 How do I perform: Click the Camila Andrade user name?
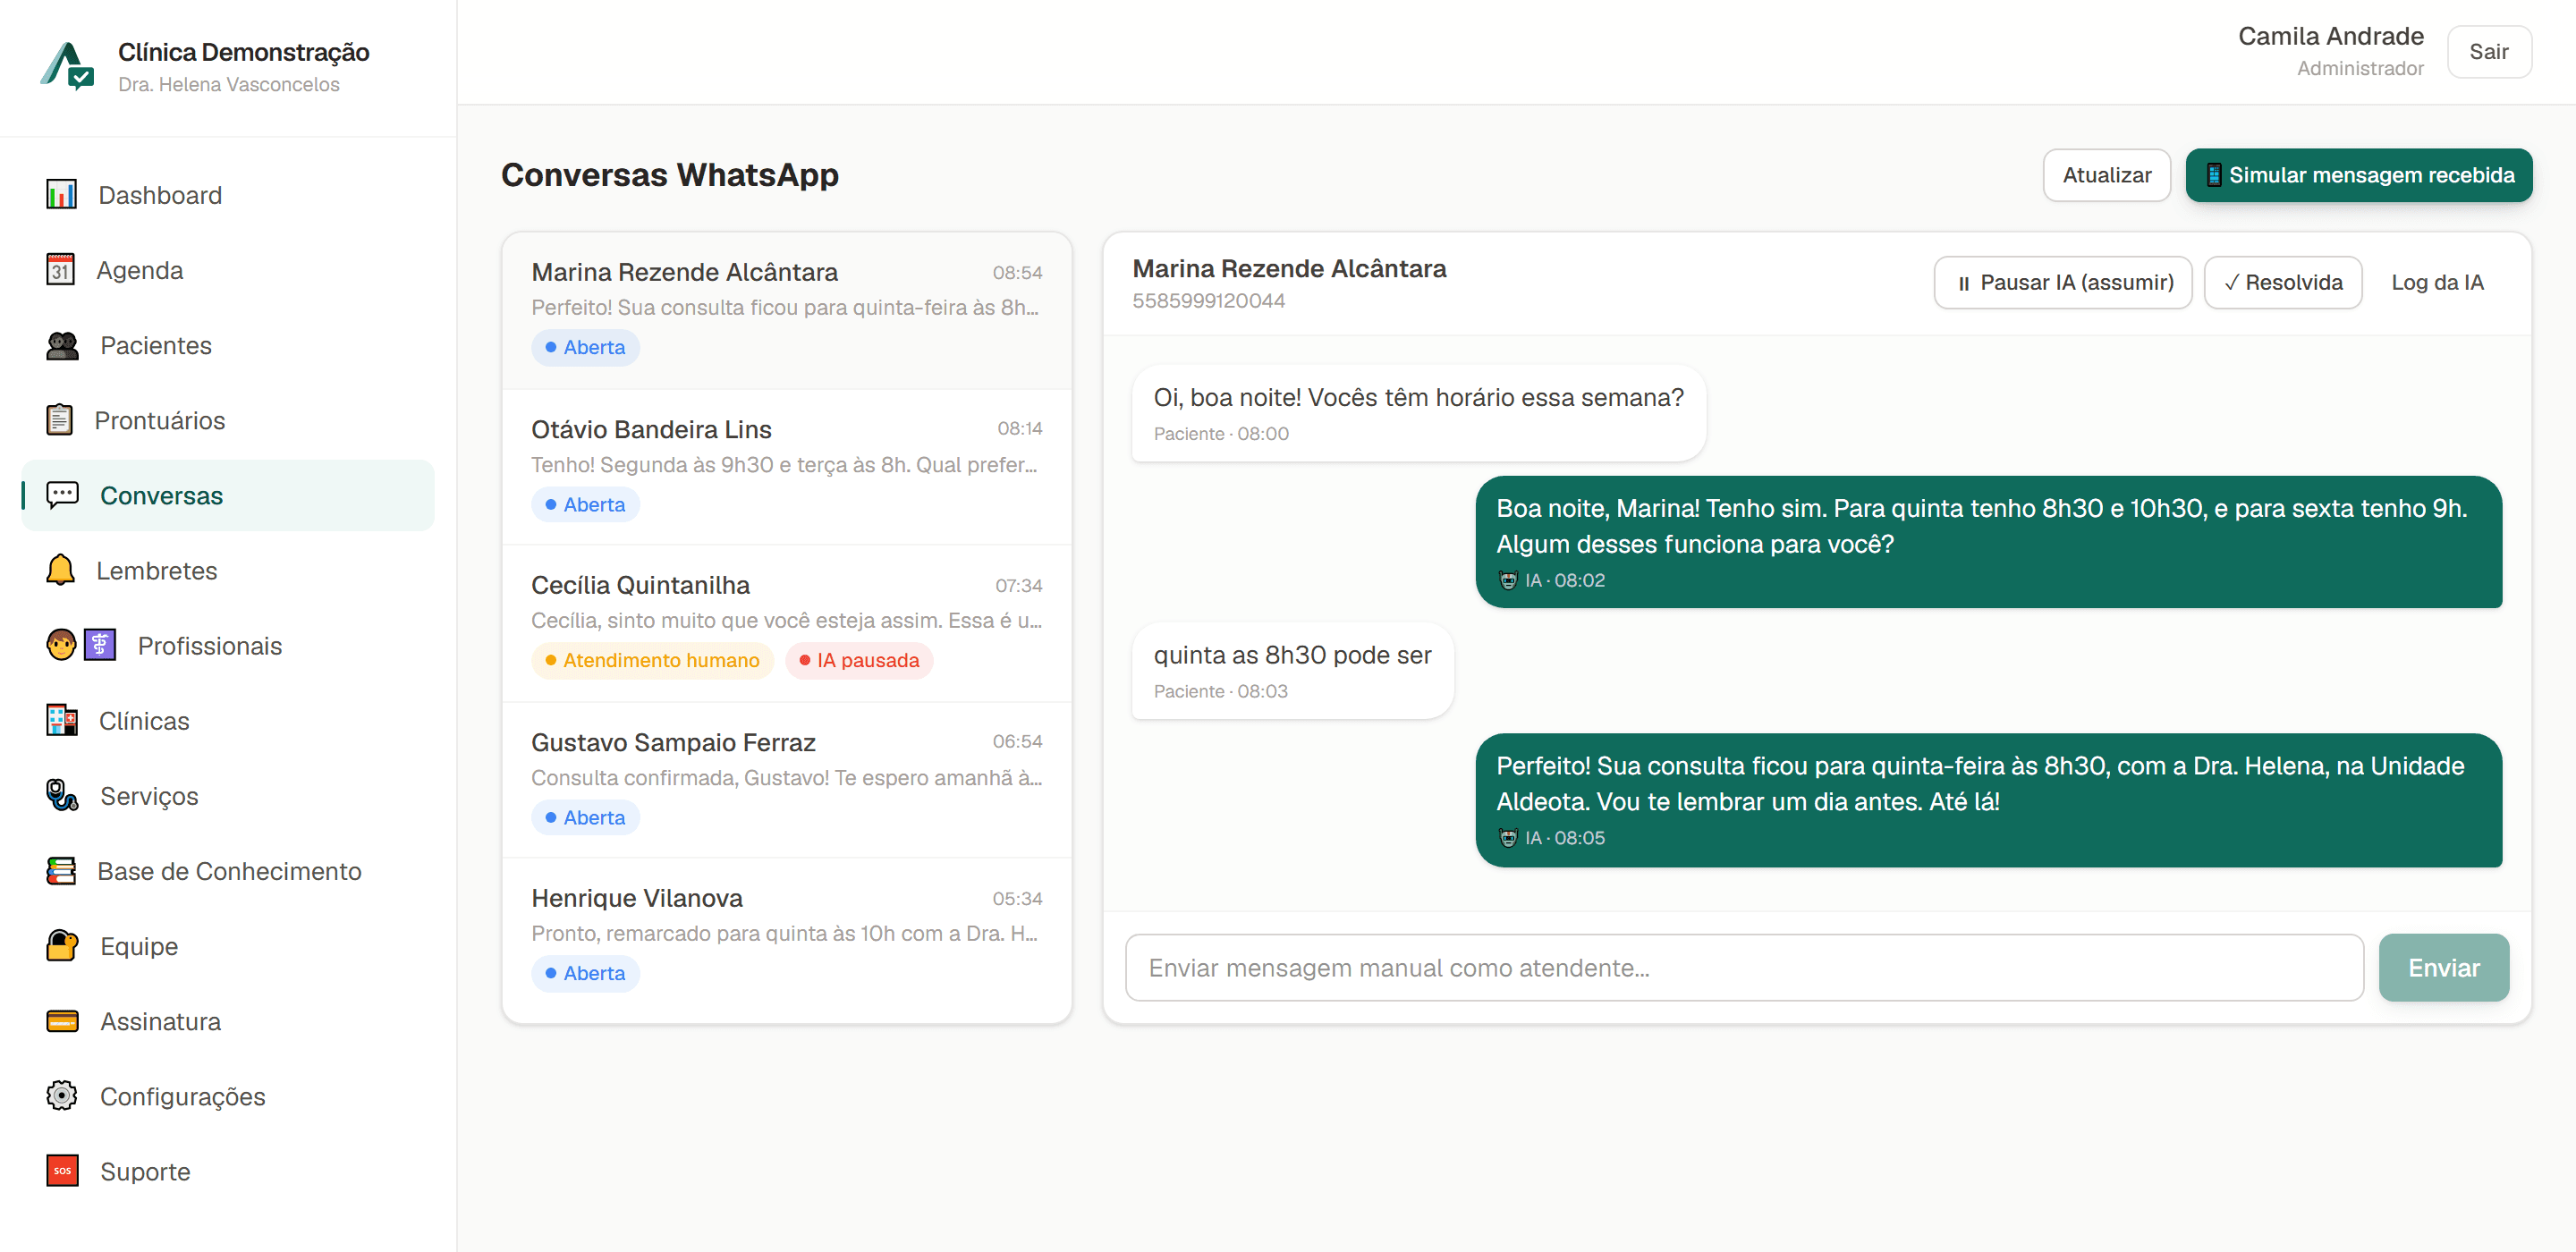2330,36
